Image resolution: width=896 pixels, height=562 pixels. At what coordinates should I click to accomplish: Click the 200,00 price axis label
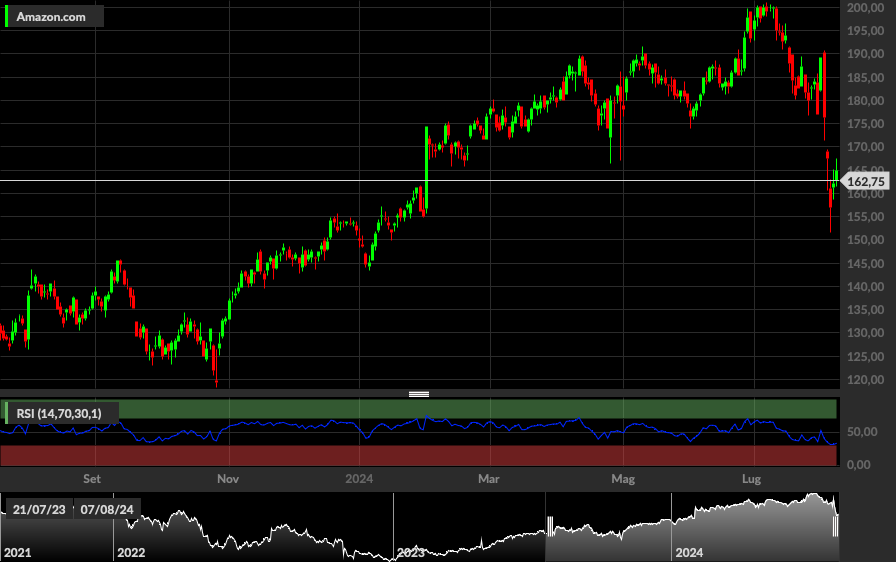[865, 7]
